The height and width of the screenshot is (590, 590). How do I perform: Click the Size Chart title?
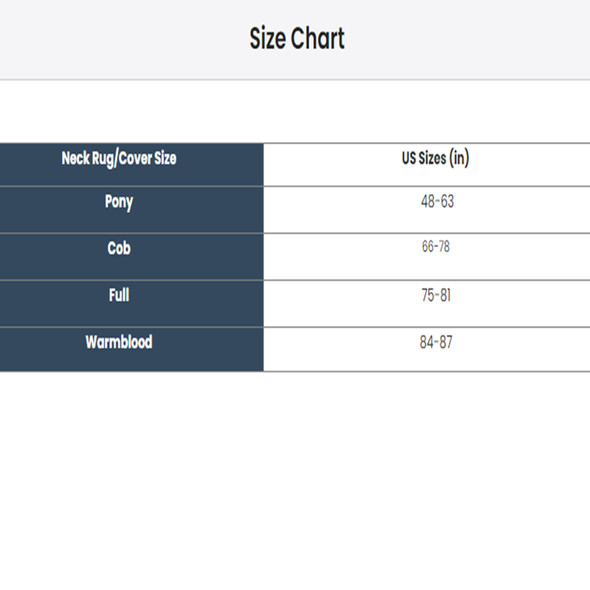pos(297,38)
